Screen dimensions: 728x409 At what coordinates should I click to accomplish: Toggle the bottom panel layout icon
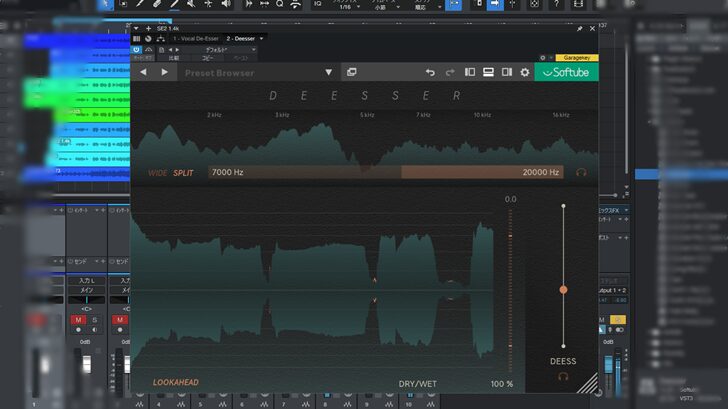click(x=488, y=72)
